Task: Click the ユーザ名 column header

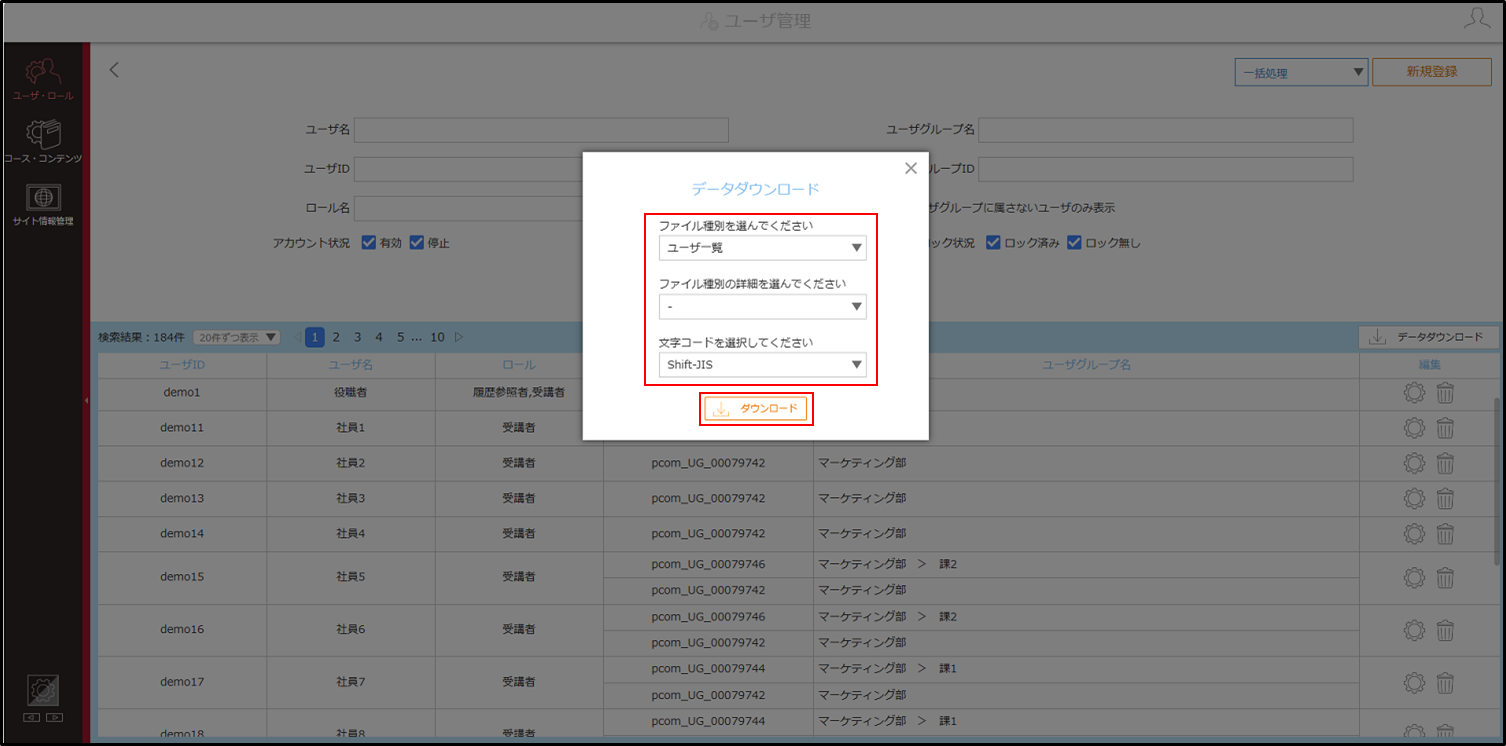Action: (x=351, y=365)
